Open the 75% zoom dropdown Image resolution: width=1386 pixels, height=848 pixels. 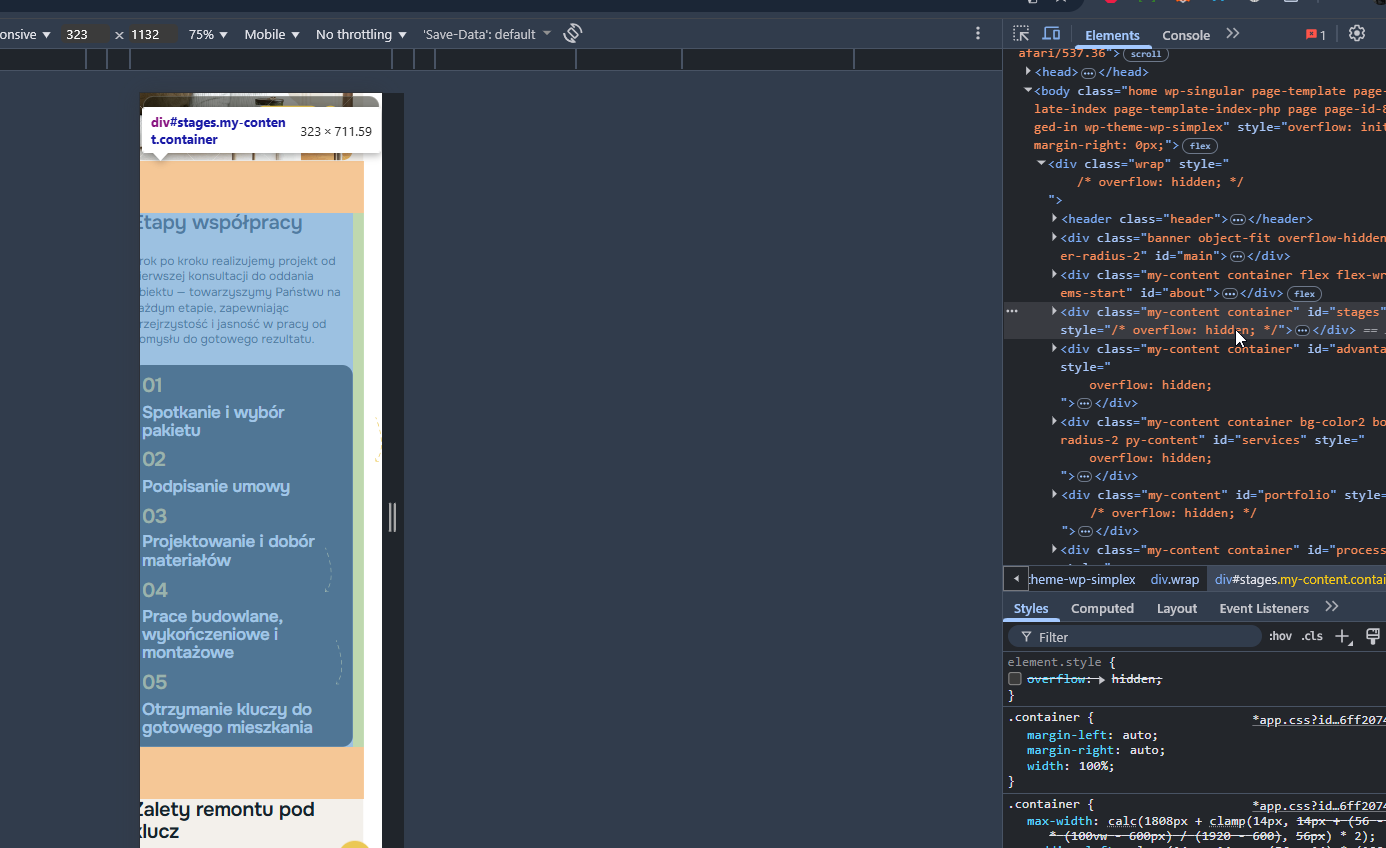tap(208, 34)
